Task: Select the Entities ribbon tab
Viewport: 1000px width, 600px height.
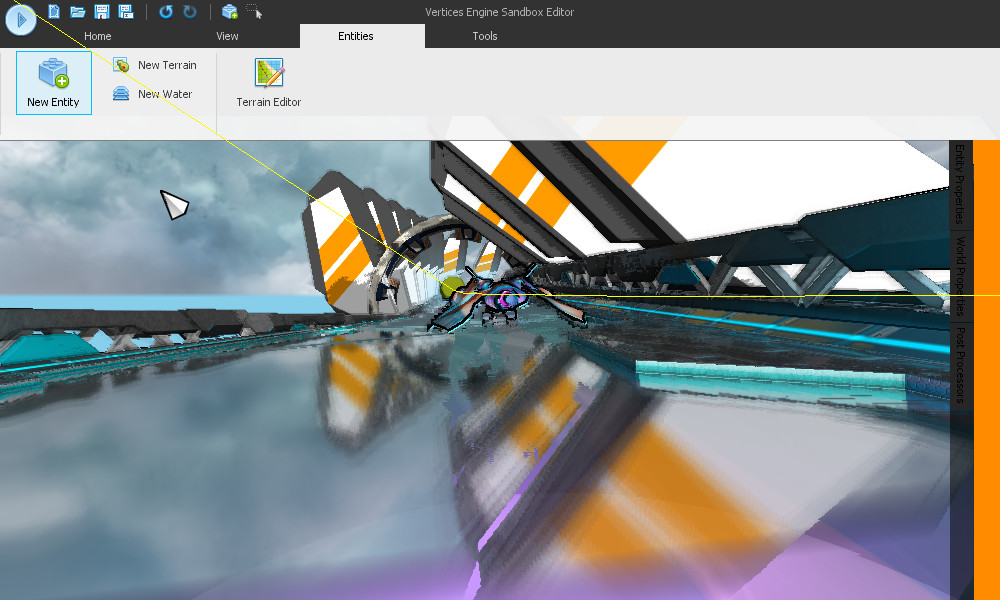Action: [356, 35]
